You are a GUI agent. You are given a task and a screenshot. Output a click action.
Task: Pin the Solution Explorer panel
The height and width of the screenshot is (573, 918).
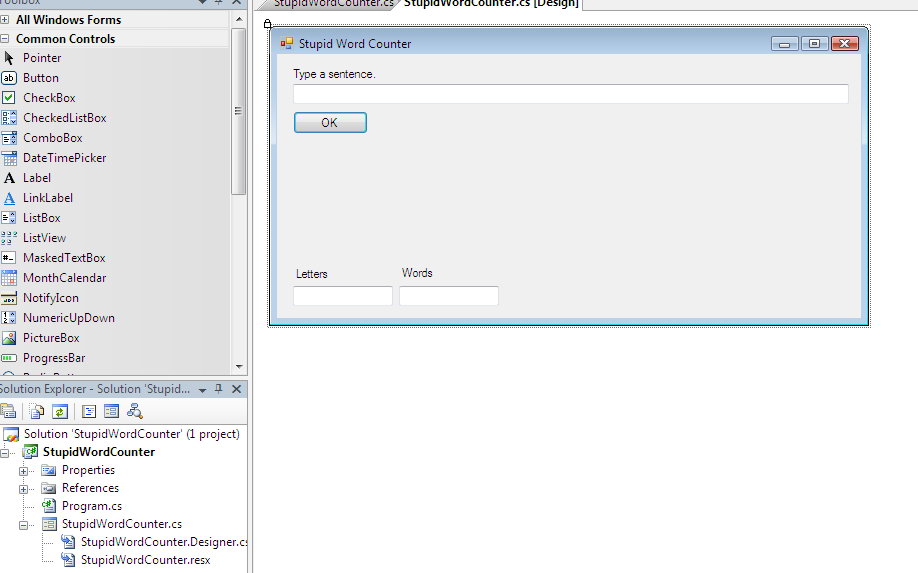coord(219,389)
